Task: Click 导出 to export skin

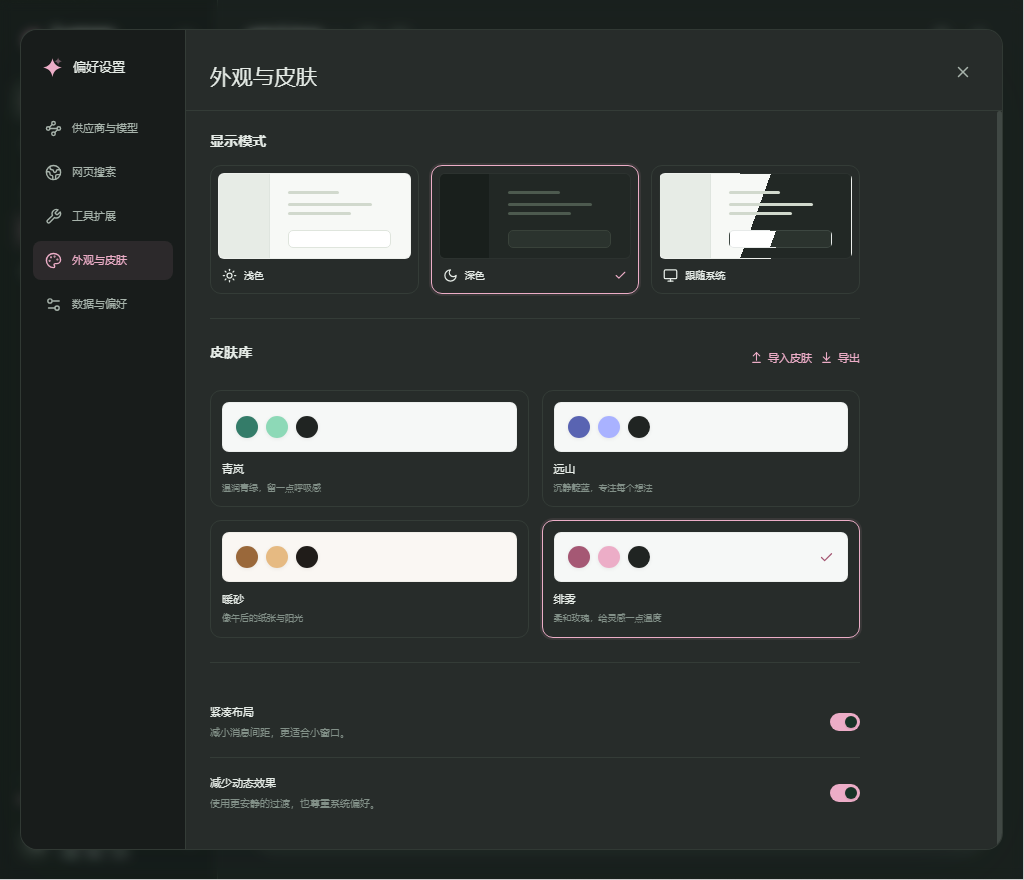Action: click(840, 358)
